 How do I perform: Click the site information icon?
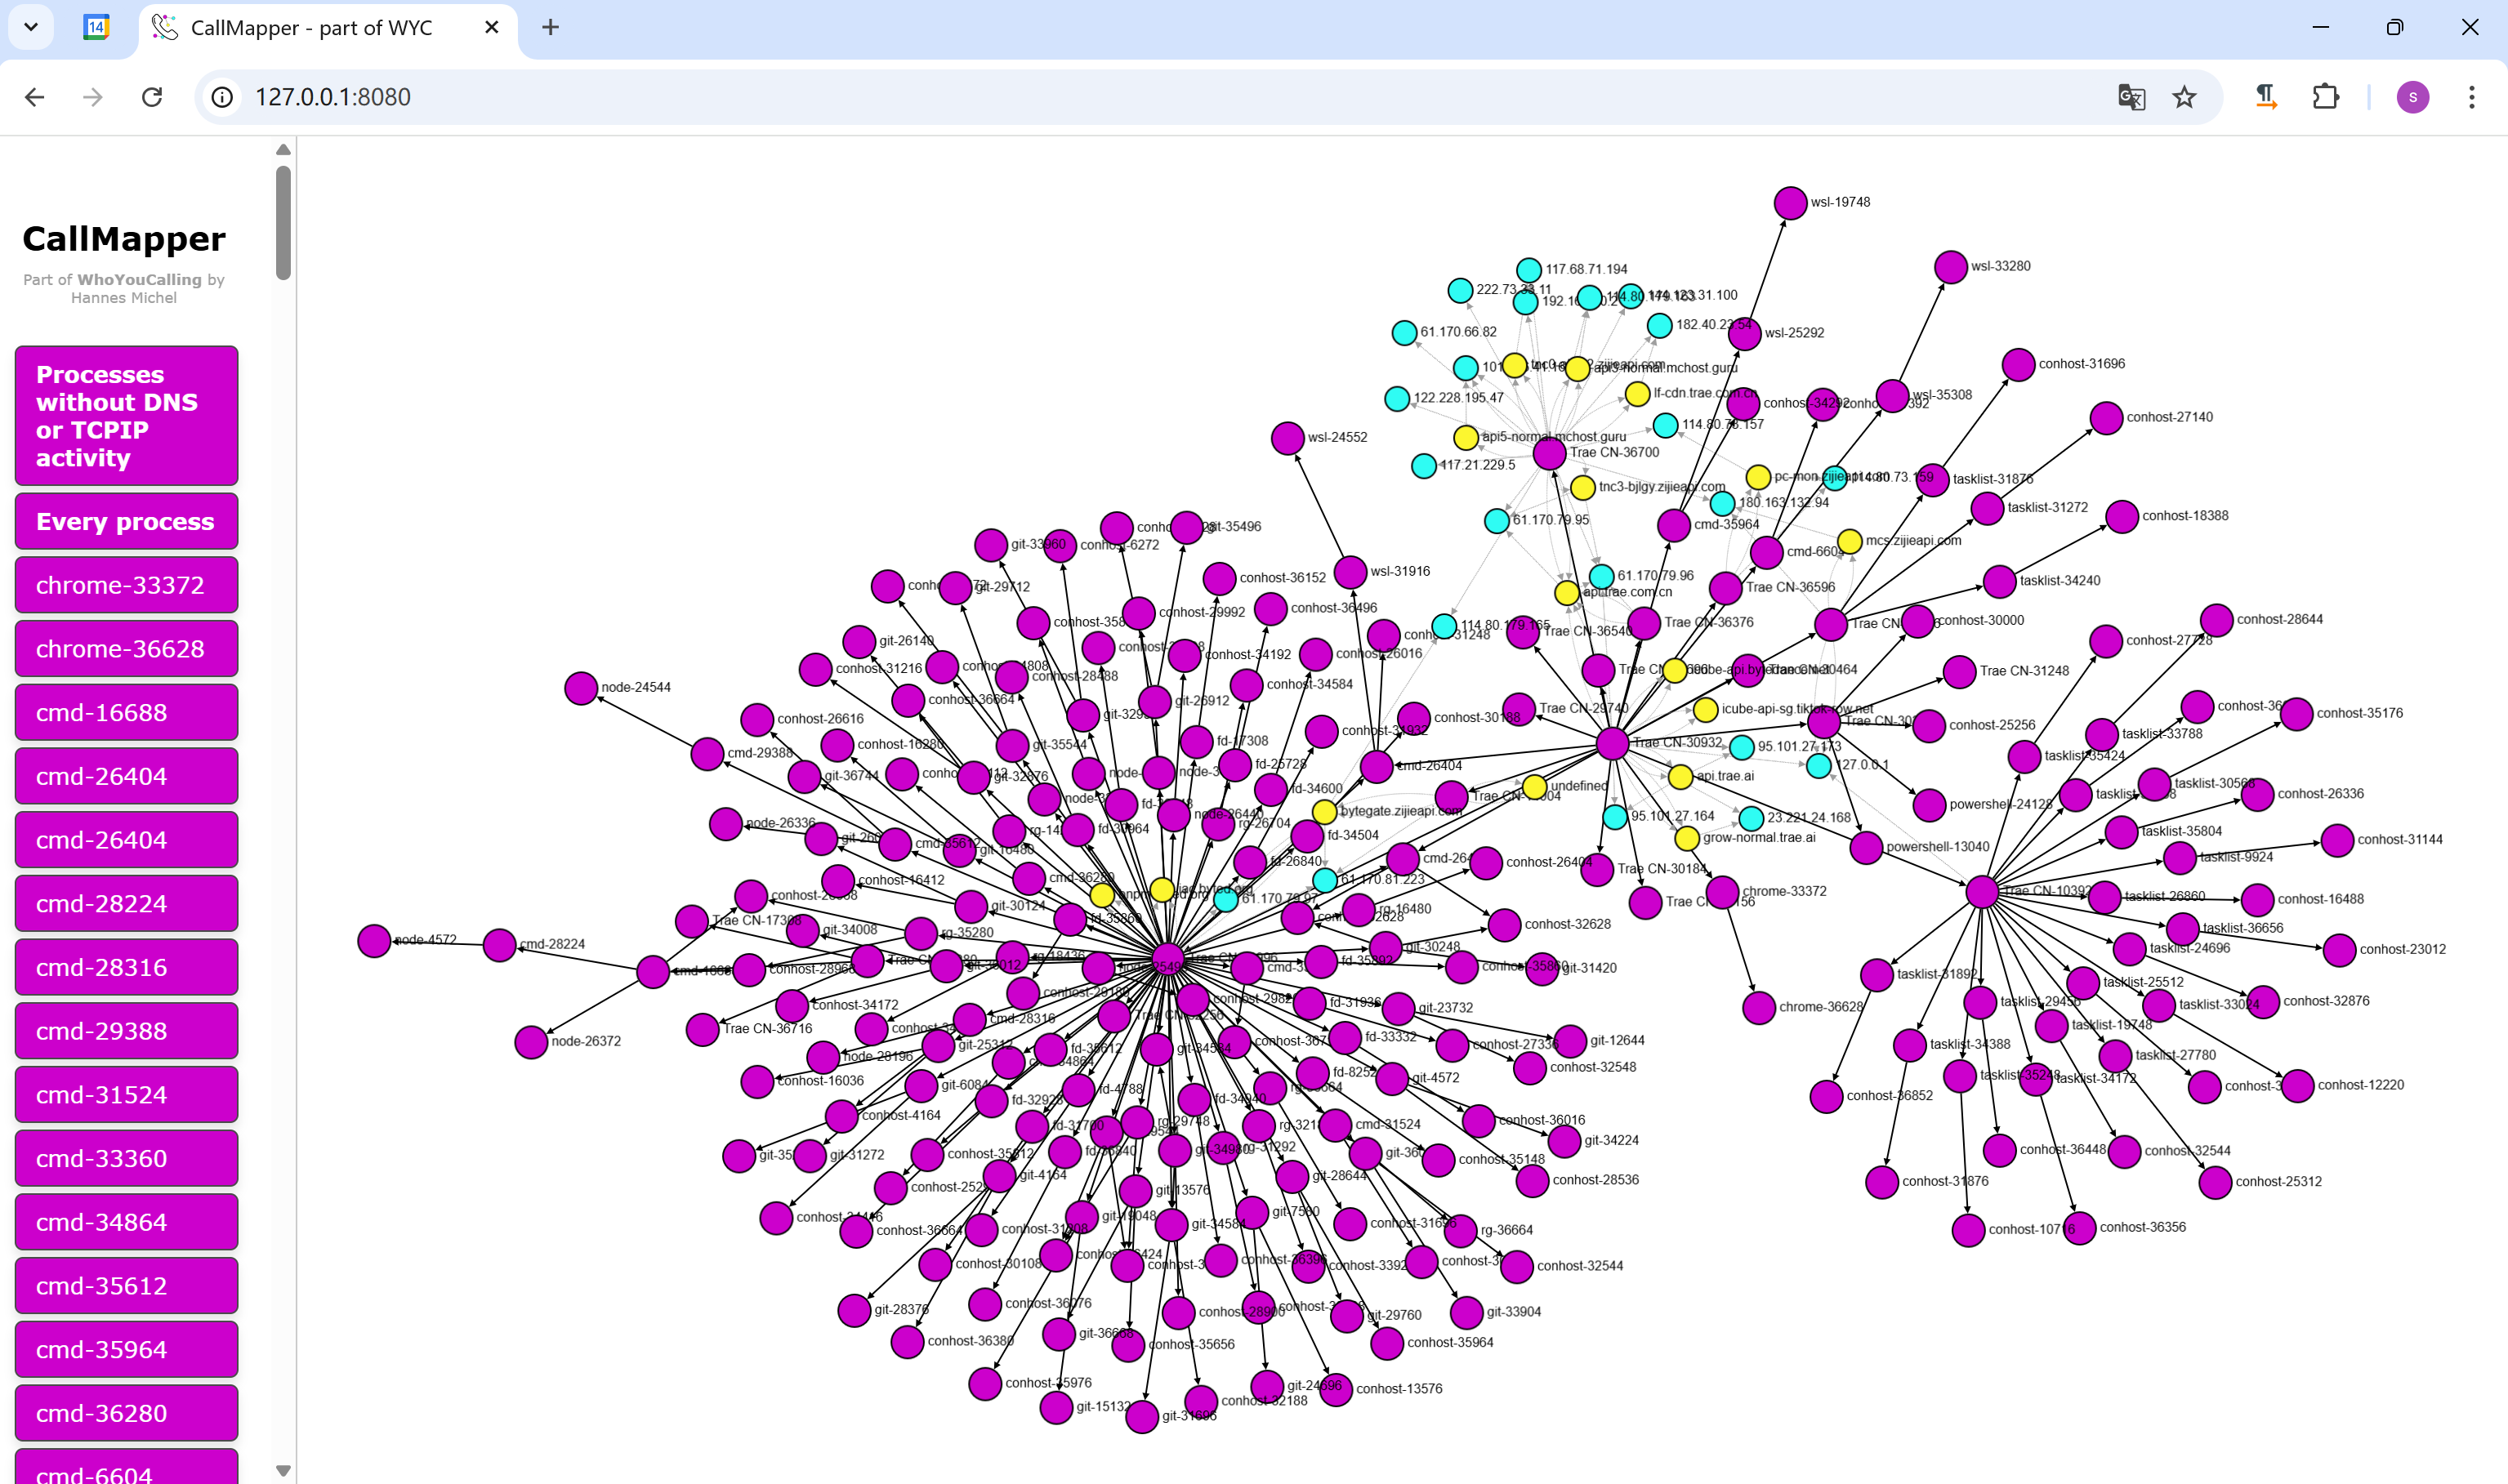222,97
